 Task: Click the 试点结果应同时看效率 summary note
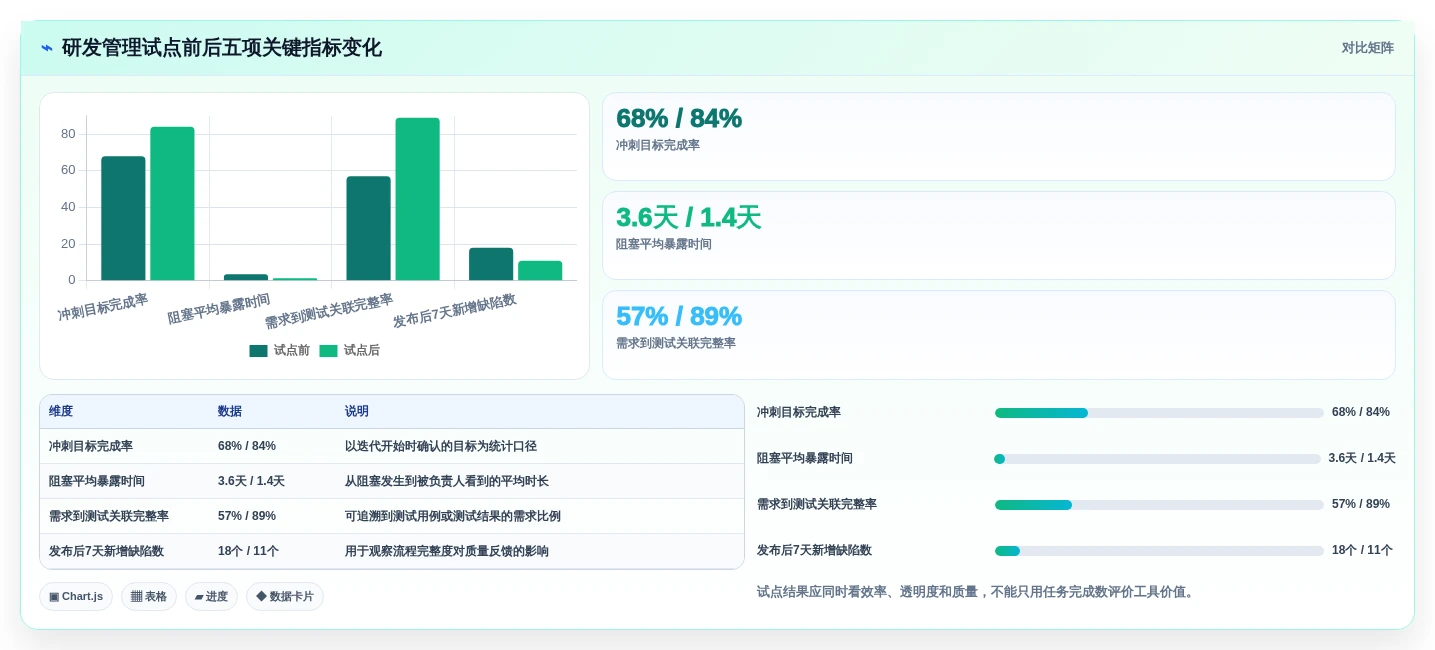click(x=977, y=592)
